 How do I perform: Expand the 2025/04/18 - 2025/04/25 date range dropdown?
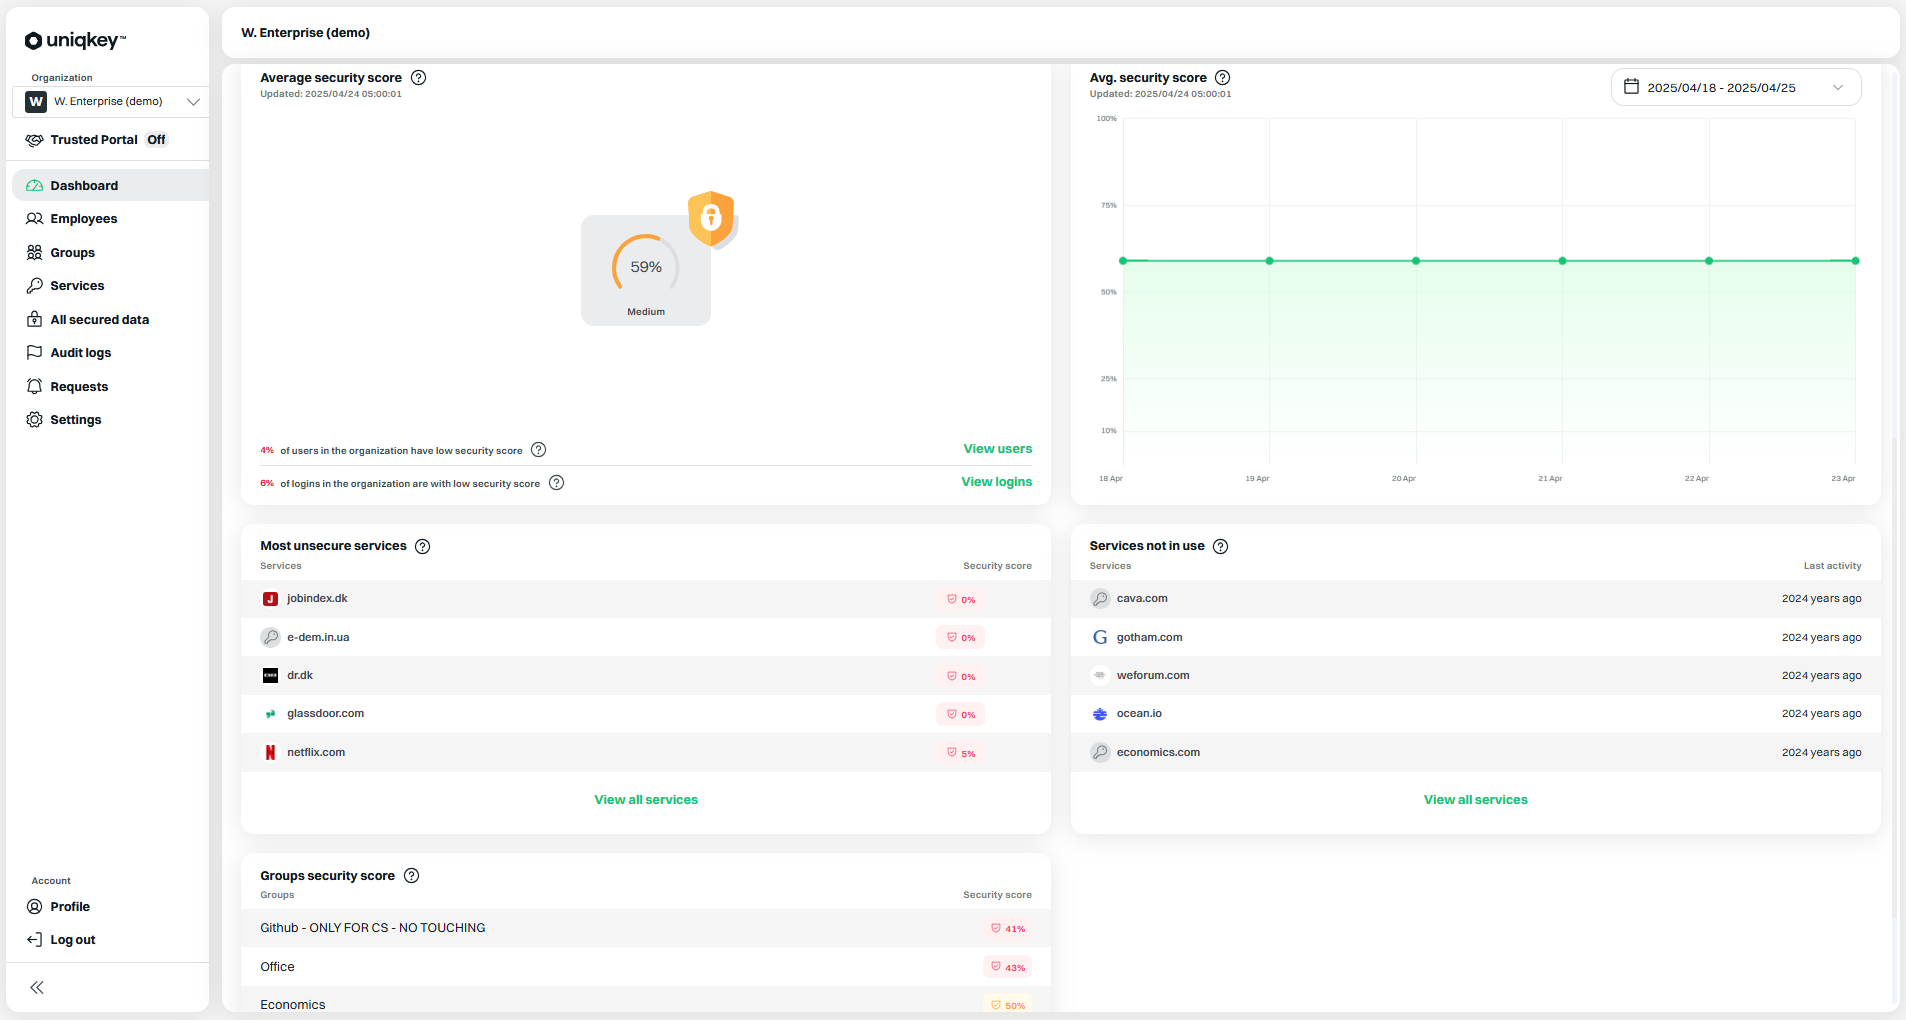click(x=1837, y=88)
